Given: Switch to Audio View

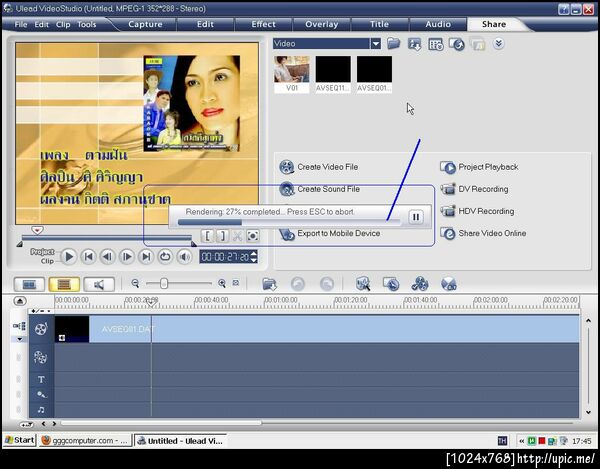Looking at the screenshot, I should click(99, 284).
